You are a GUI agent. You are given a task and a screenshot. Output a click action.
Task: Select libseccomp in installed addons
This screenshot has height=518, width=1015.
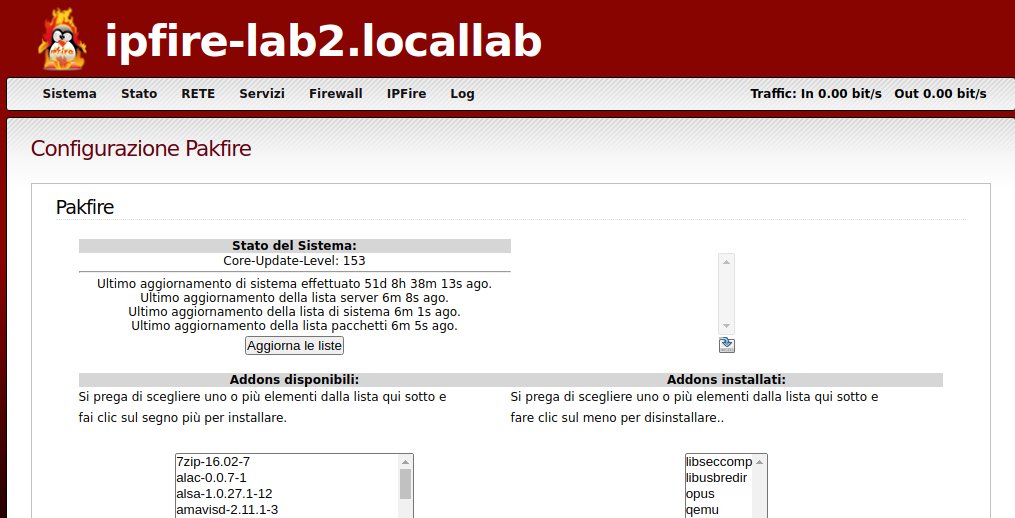(719, 462)
